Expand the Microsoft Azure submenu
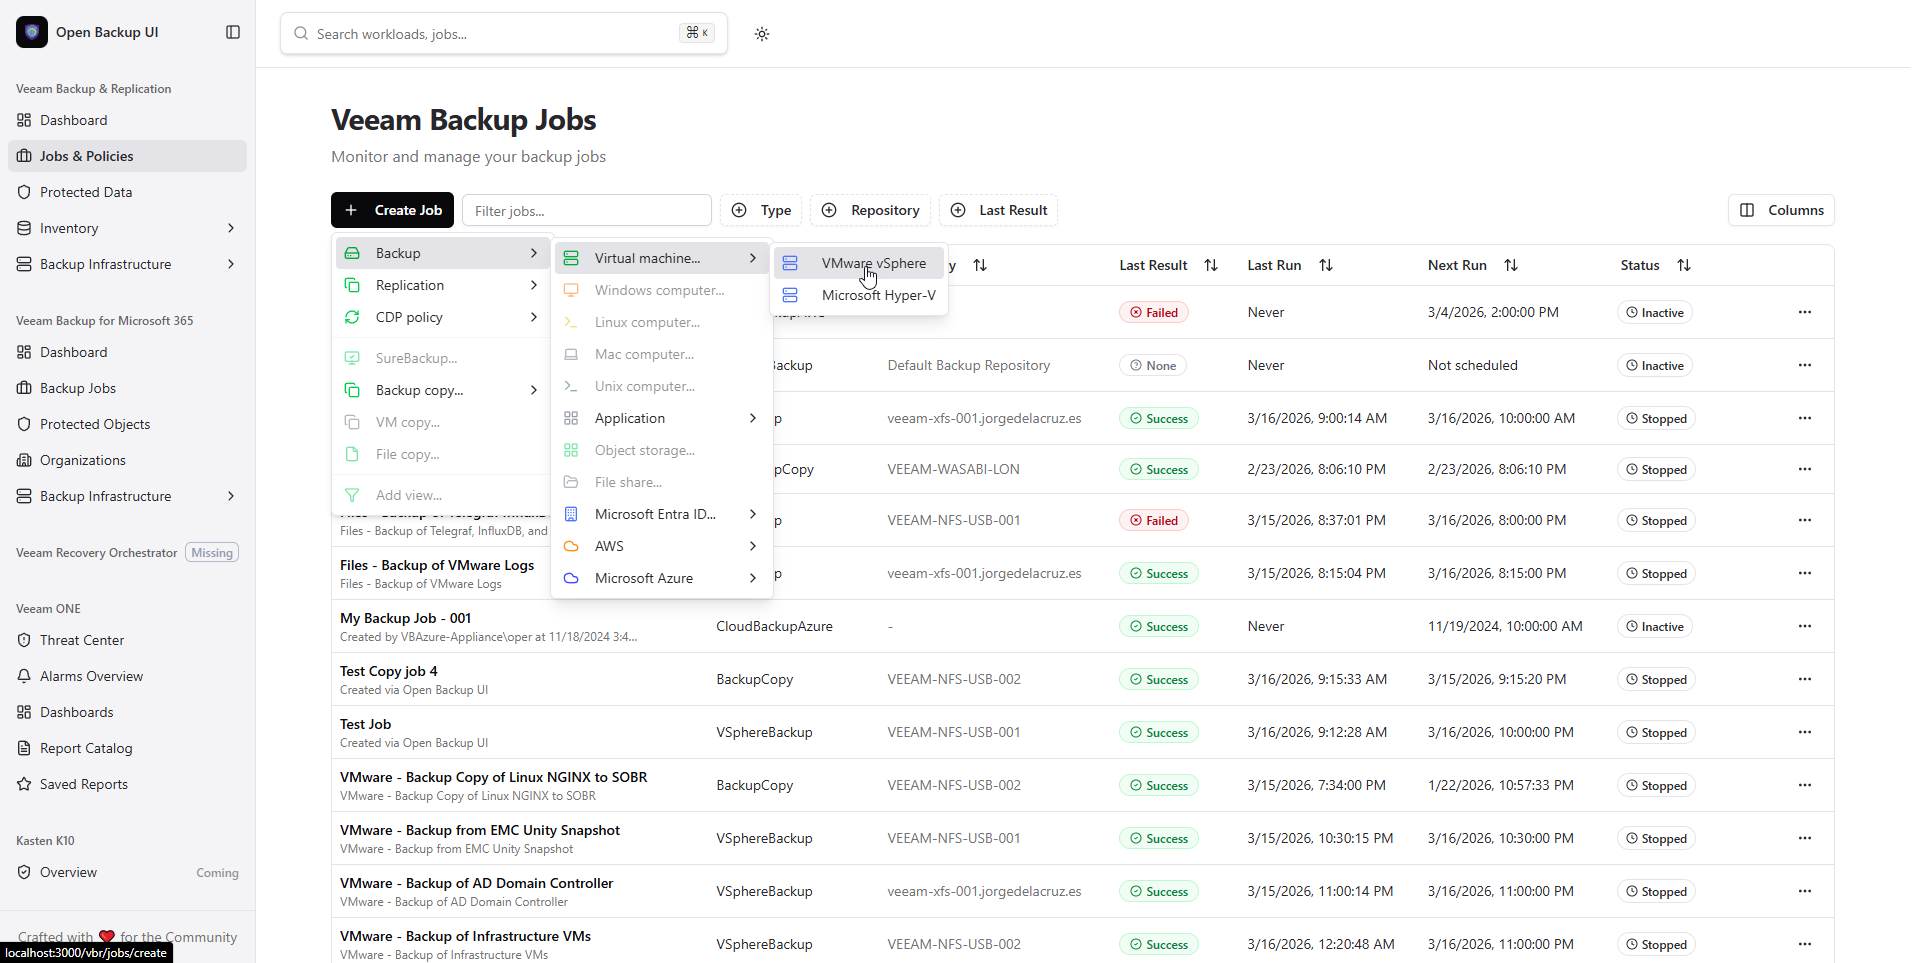 point(662,578)
